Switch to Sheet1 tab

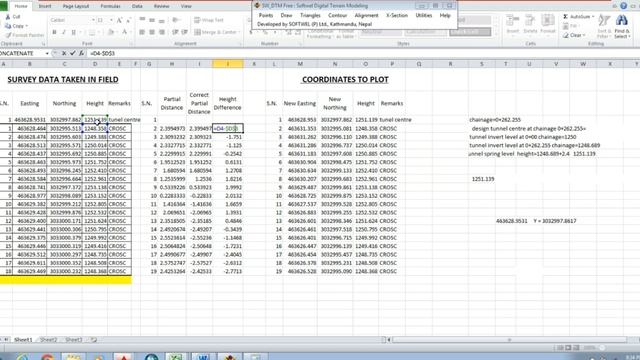click(23, 340)
